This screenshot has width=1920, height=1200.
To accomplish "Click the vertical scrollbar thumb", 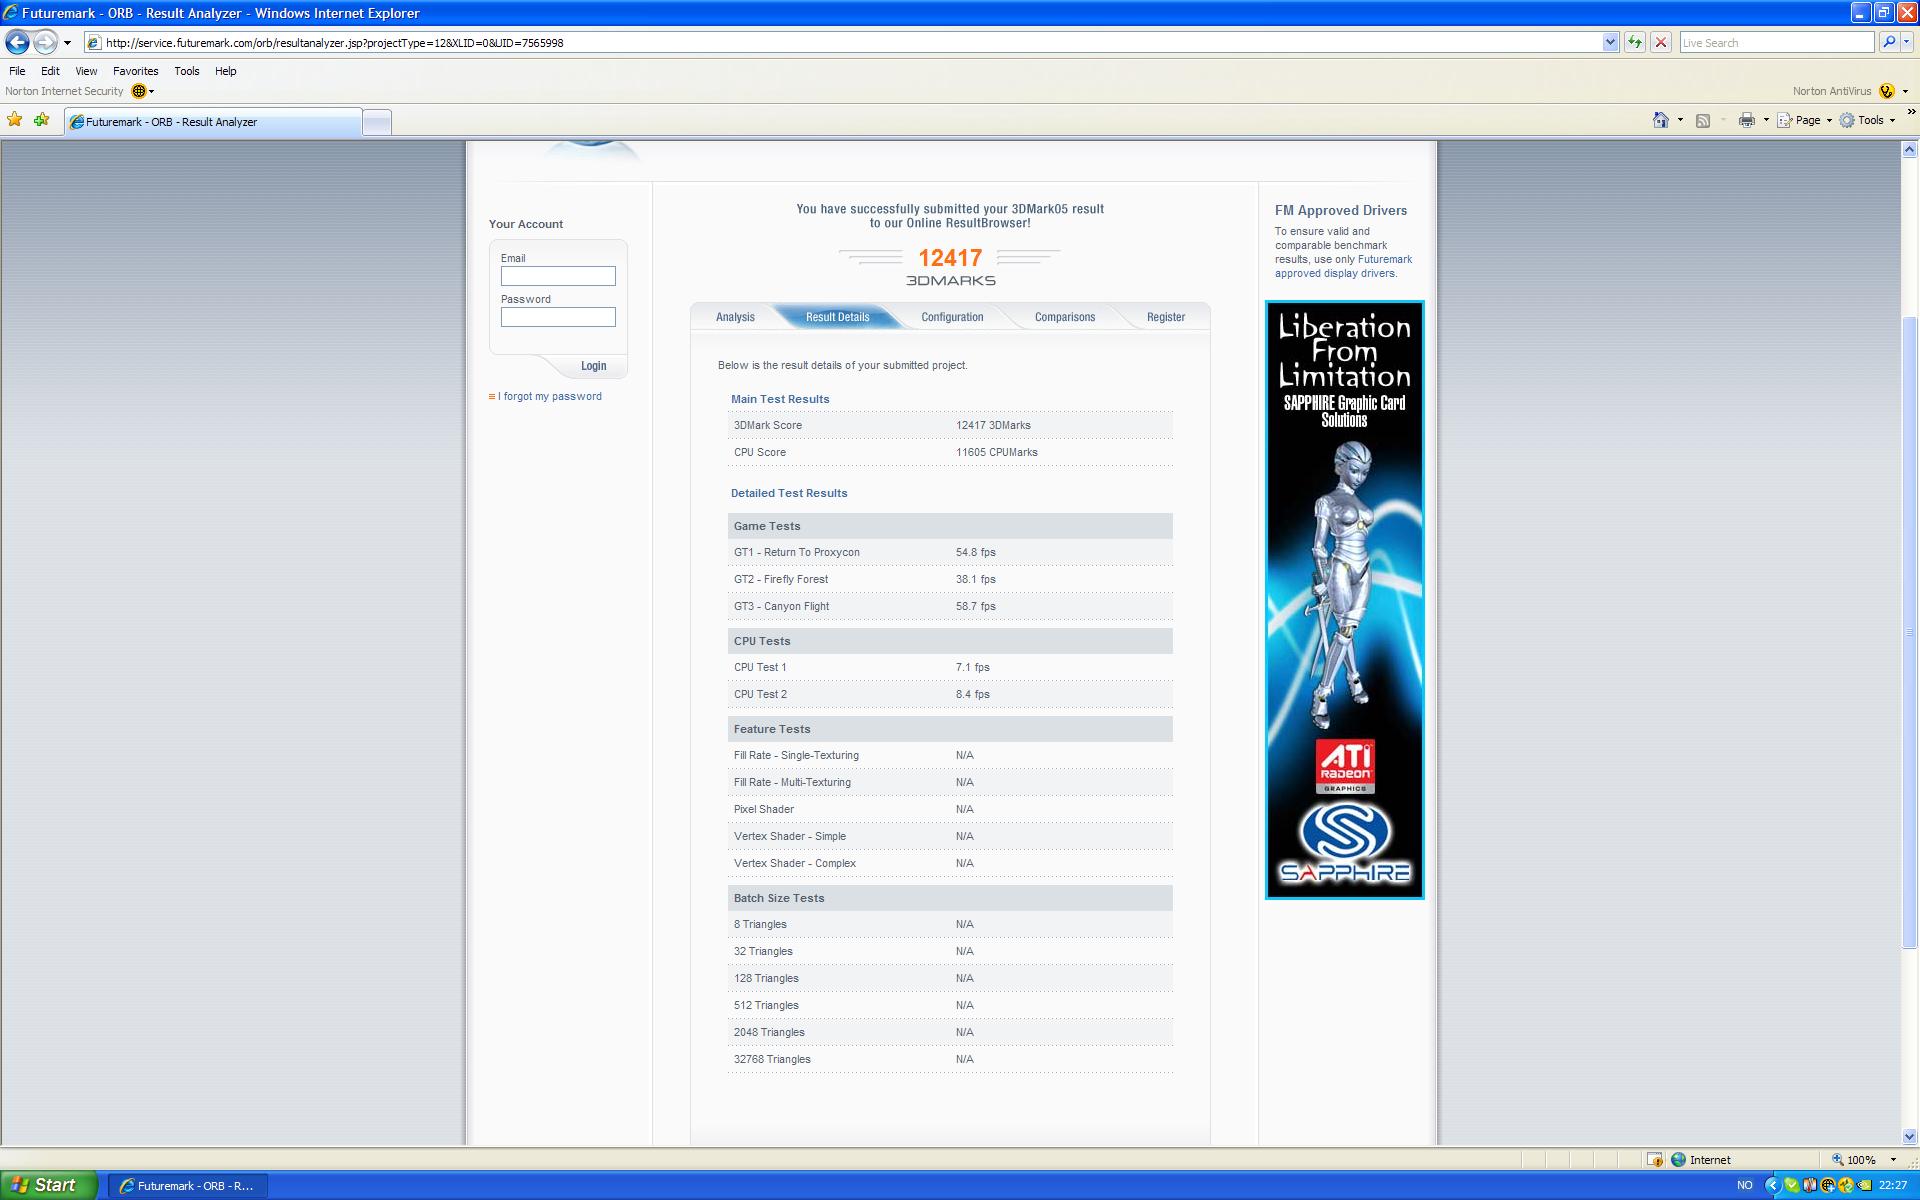I will coord(1909,632).
